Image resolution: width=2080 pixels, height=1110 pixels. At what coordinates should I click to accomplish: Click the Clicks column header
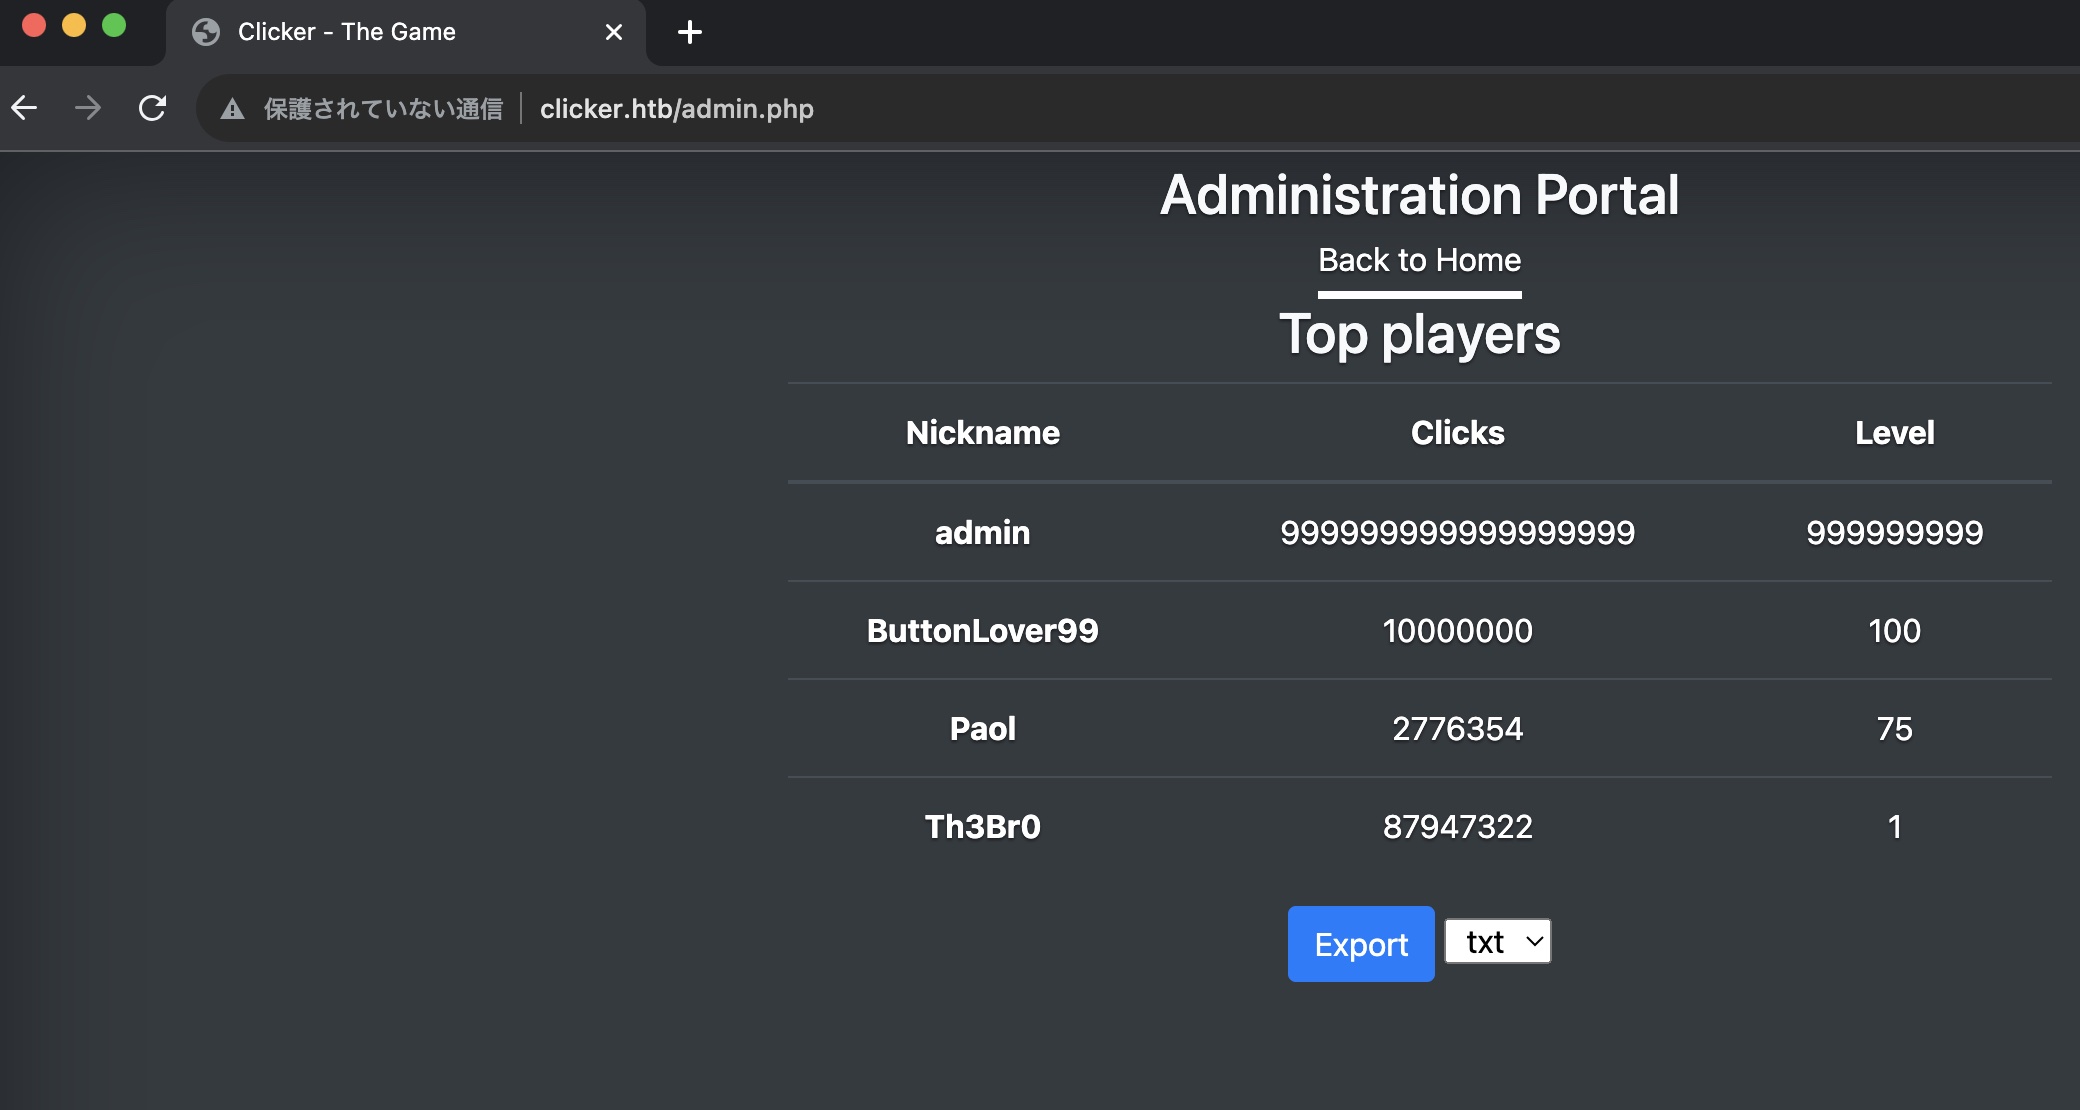point(1457,433)
